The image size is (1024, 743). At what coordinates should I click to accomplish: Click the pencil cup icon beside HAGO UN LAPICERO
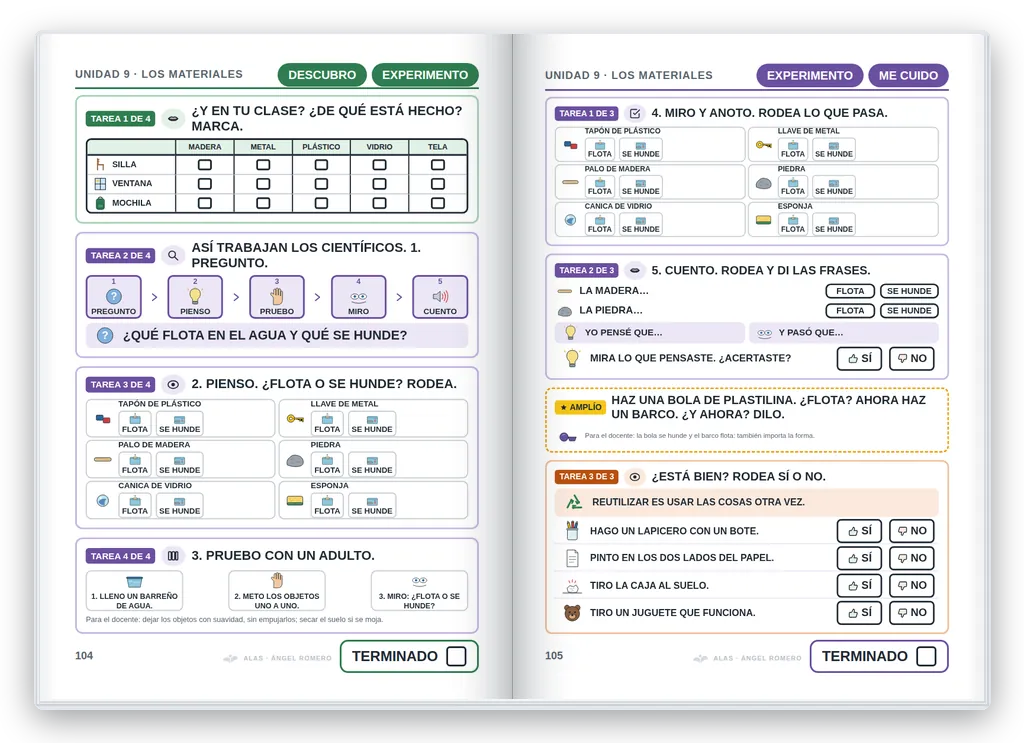[572, 530]
